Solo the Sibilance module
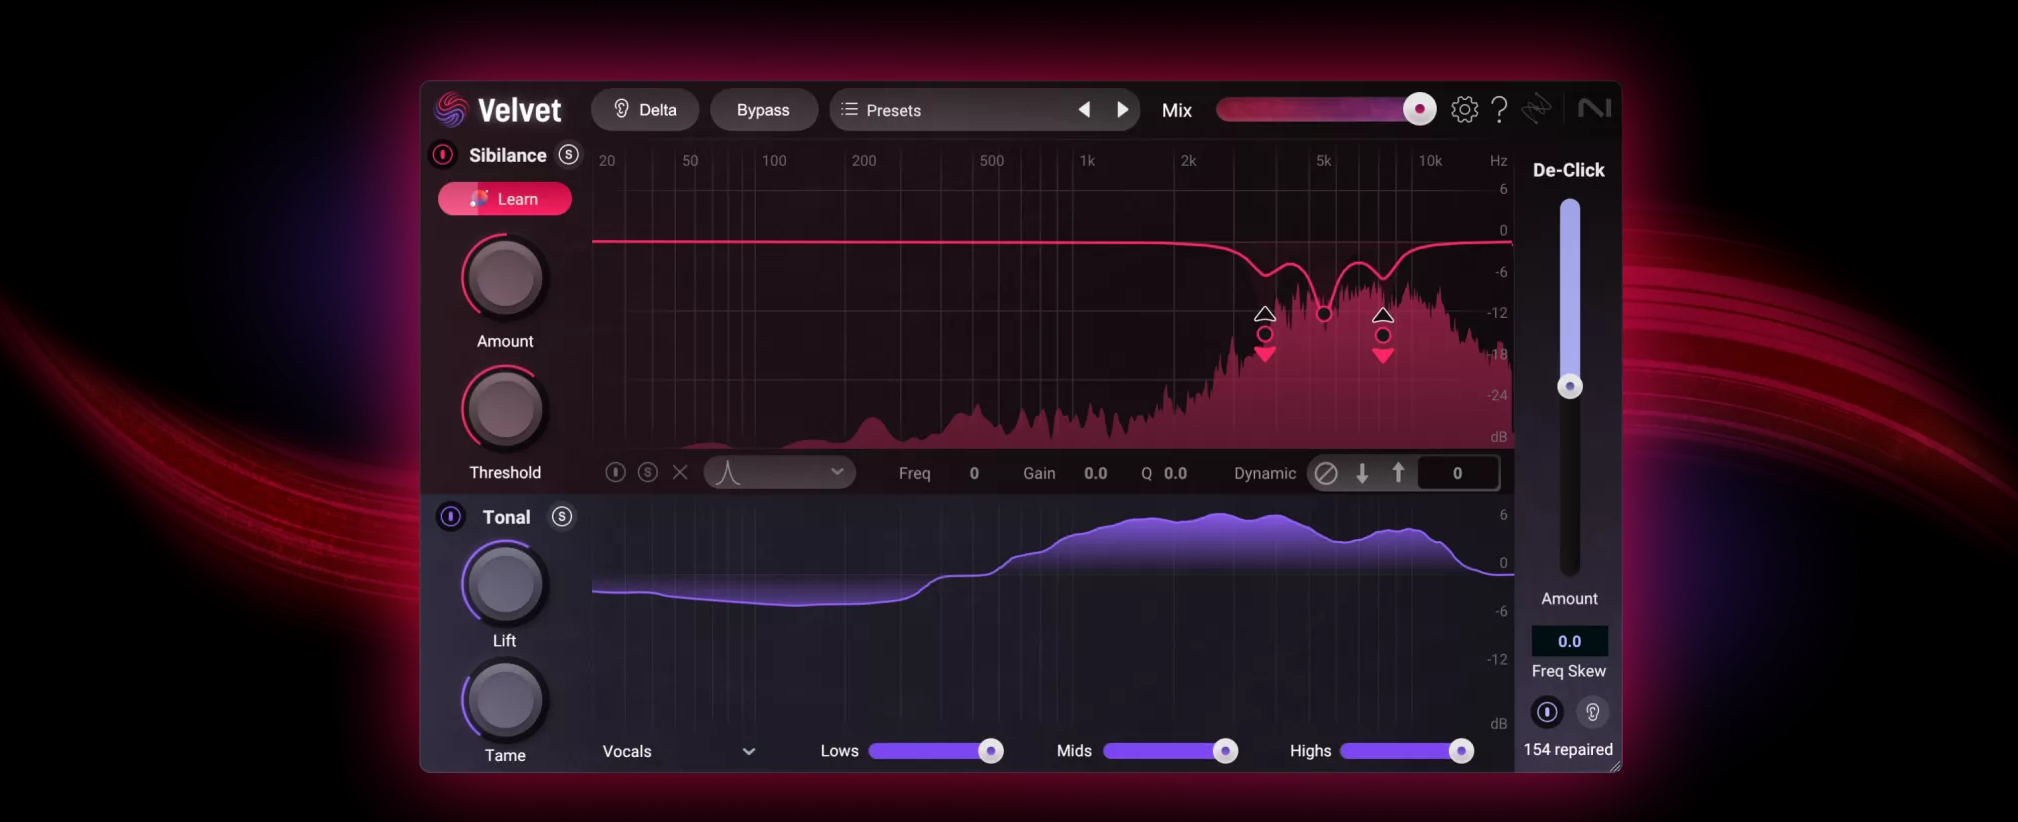This screenshot has width=2018, height=822. click(568, 155)
